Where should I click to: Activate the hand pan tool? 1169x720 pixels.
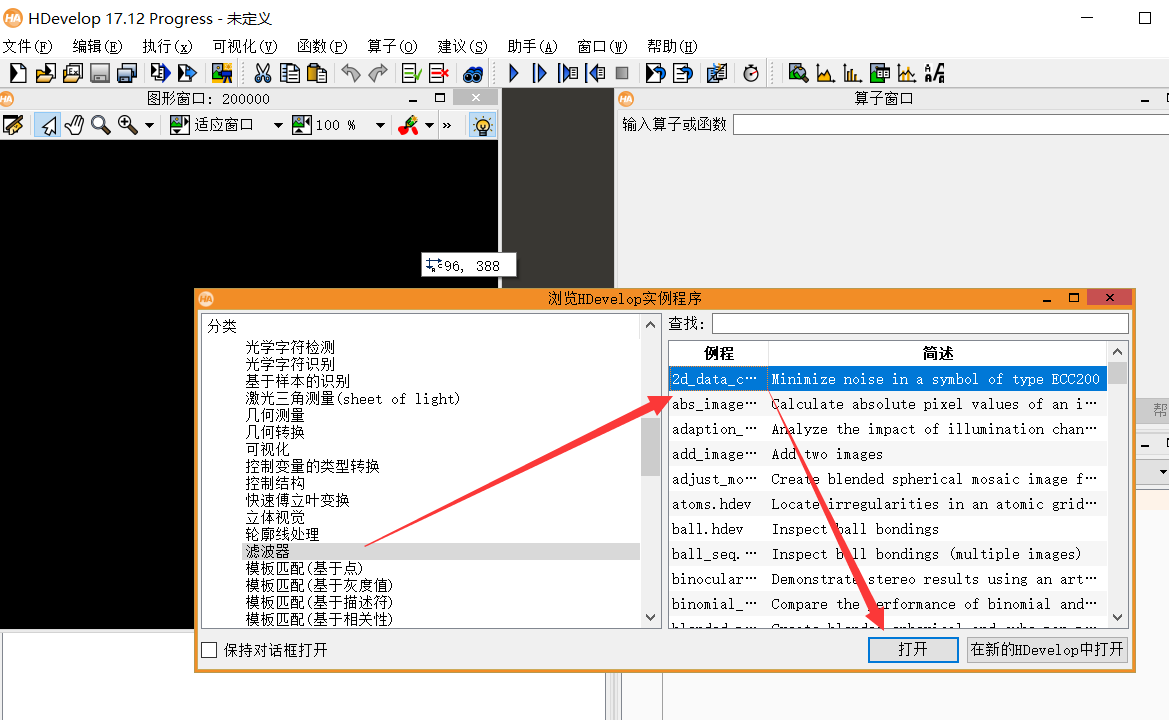tap(73, 124)
